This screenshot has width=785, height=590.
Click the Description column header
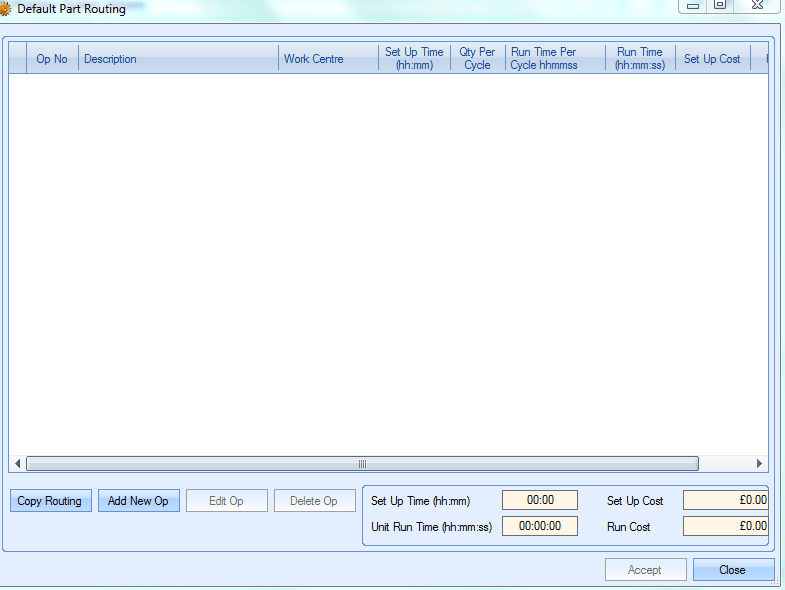178,59
